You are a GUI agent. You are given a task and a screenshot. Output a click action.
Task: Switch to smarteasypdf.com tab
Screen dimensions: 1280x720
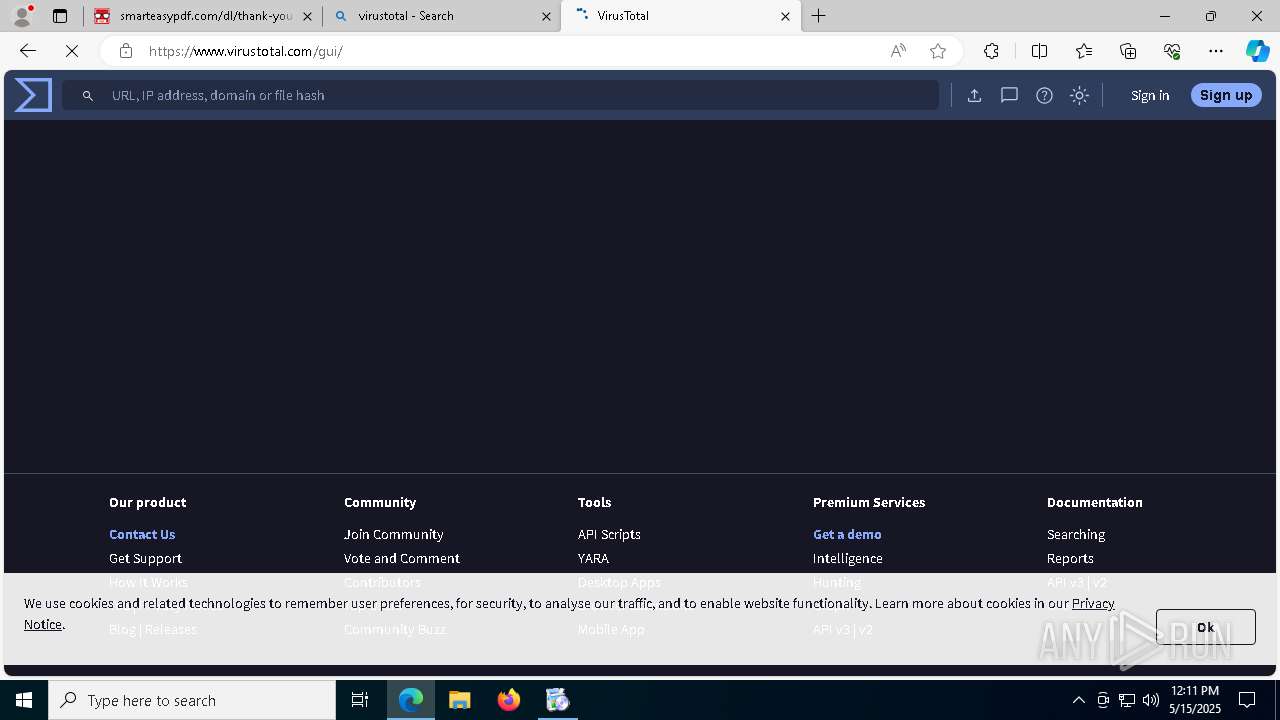pos(201,16)
